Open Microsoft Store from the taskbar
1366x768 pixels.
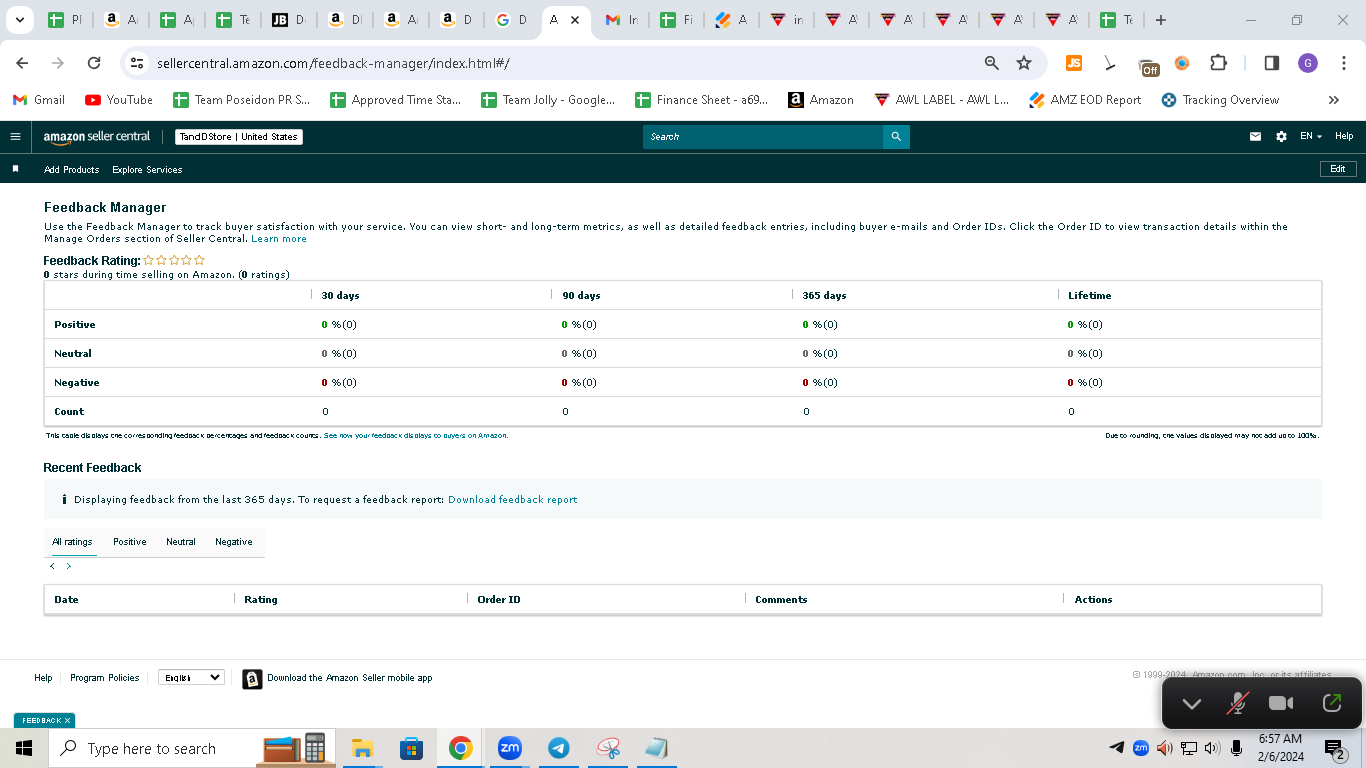[x=411, y=748]
